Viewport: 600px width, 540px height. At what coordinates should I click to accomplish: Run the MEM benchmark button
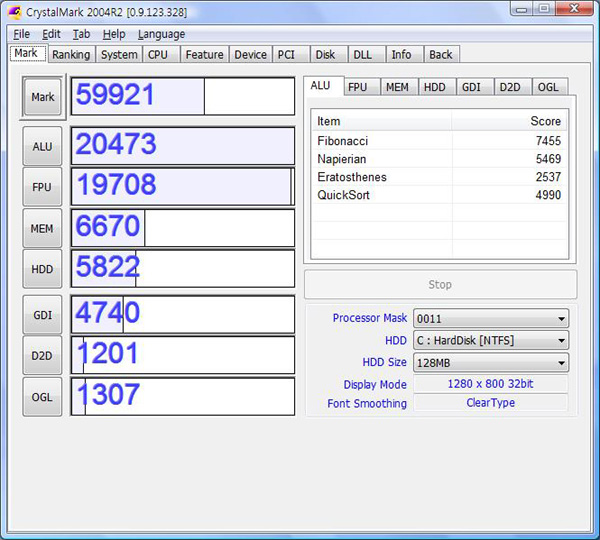click(x=42, y=228)
